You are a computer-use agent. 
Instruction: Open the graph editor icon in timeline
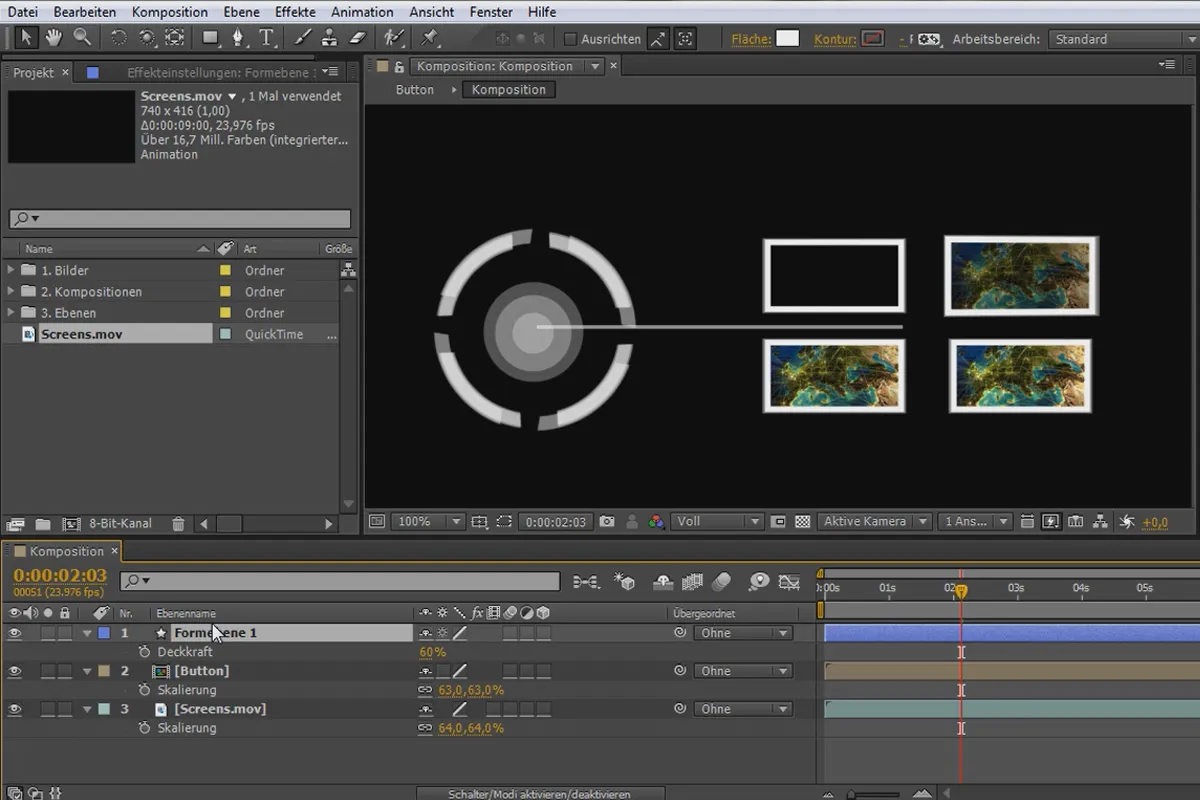789,581
